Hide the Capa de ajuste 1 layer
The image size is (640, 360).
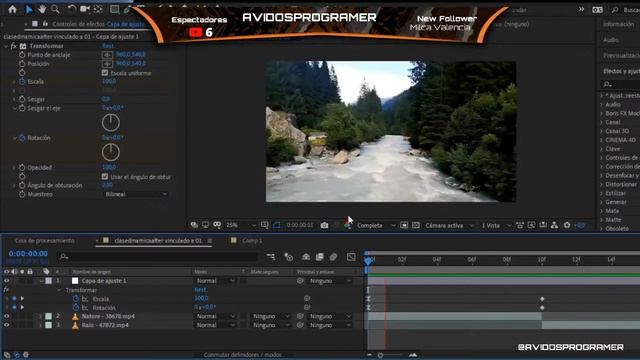tap(7, 281)
